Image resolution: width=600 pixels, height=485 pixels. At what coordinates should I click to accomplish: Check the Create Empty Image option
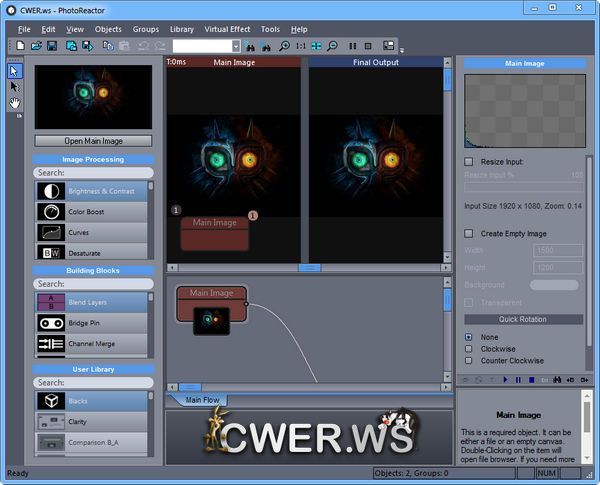point(469,233)
